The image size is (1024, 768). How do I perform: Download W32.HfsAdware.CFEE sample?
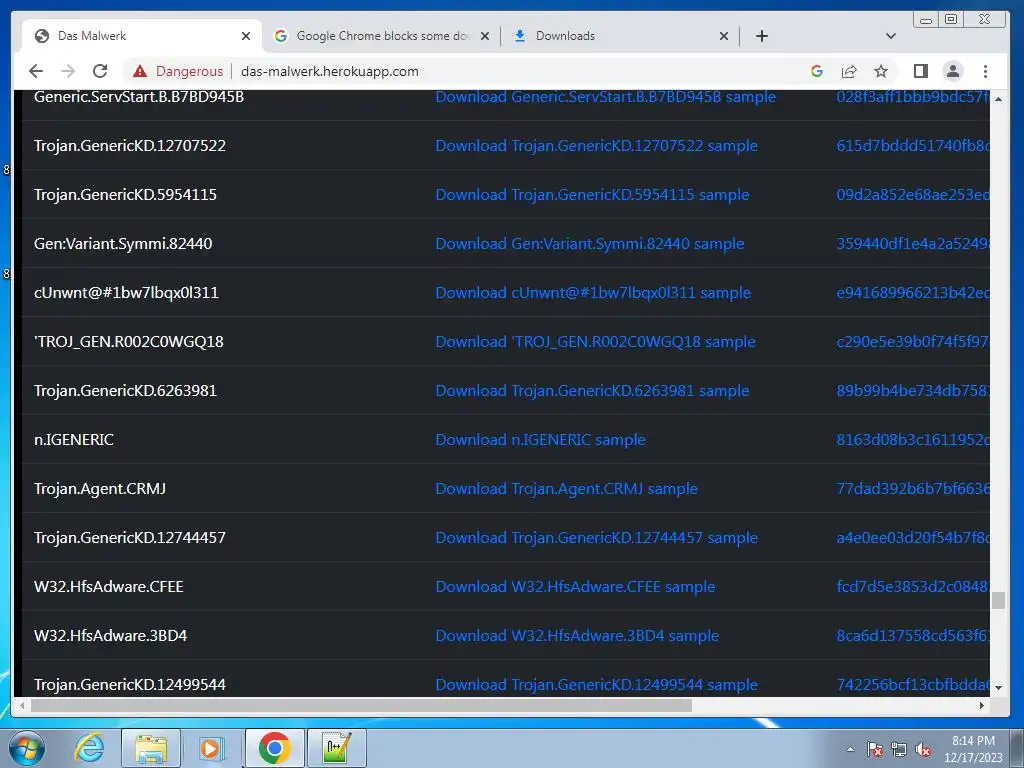575,586
